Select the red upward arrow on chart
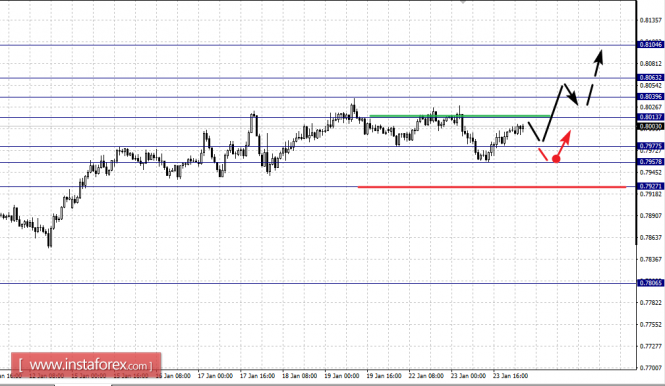665x386 pixels. pyautogui.click(x=564, y=143)
